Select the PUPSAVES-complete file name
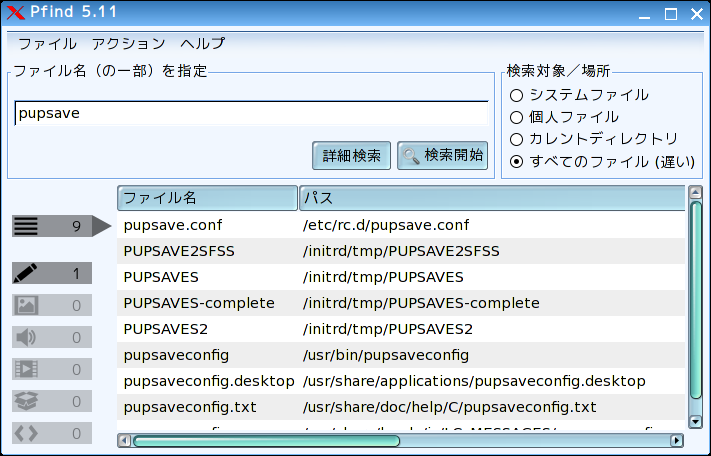The width and height of the screenshot is (711, 456). click(199, 303)
